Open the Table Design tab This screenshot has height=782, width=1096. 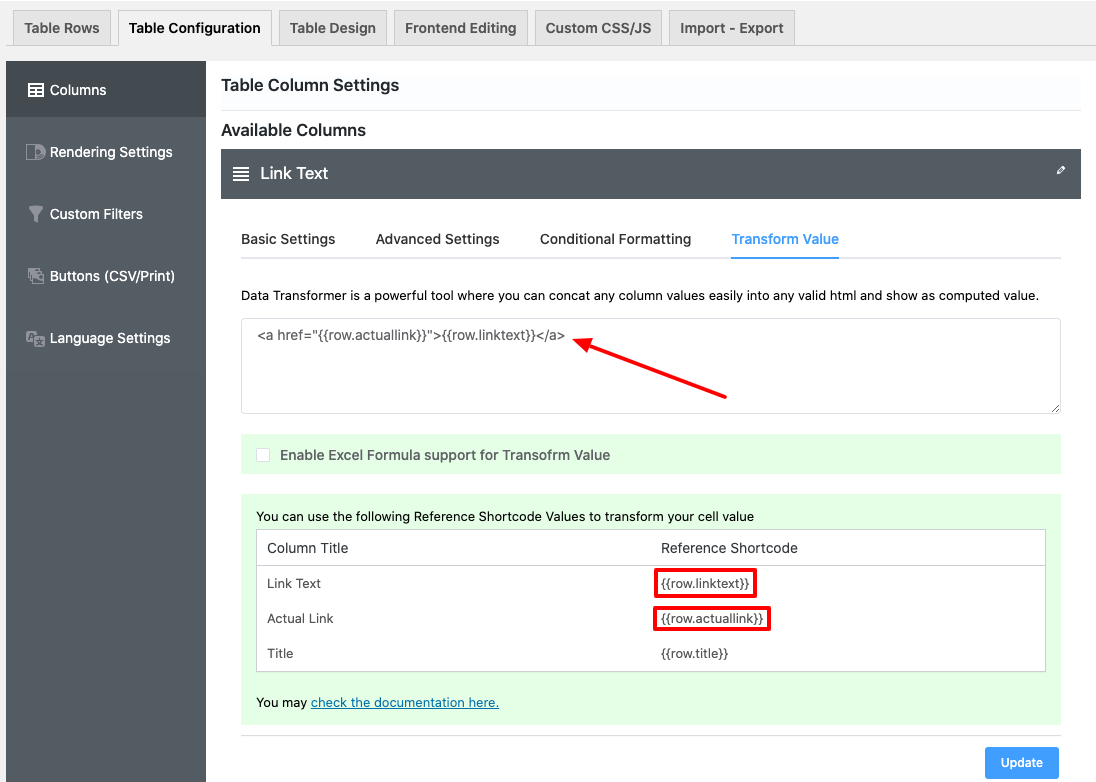(x=332, y=27)
